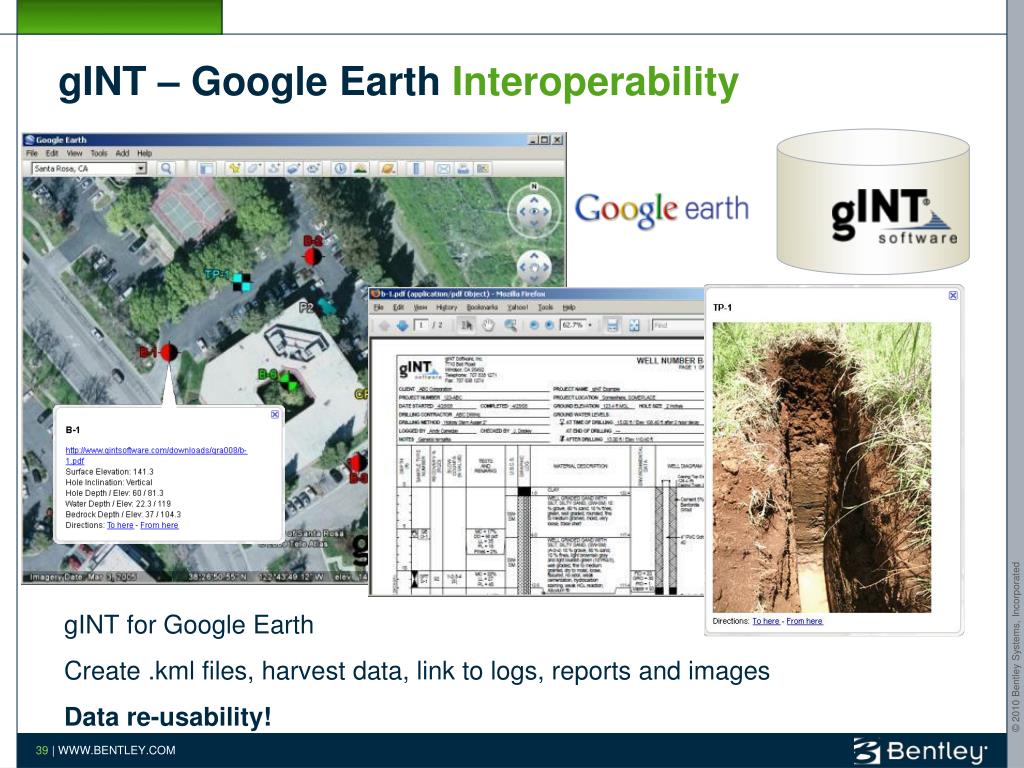The height and width of the screenshot is (768, 1024).
Task: Open the Help menu in Google Earth
Action: (144, 153)
